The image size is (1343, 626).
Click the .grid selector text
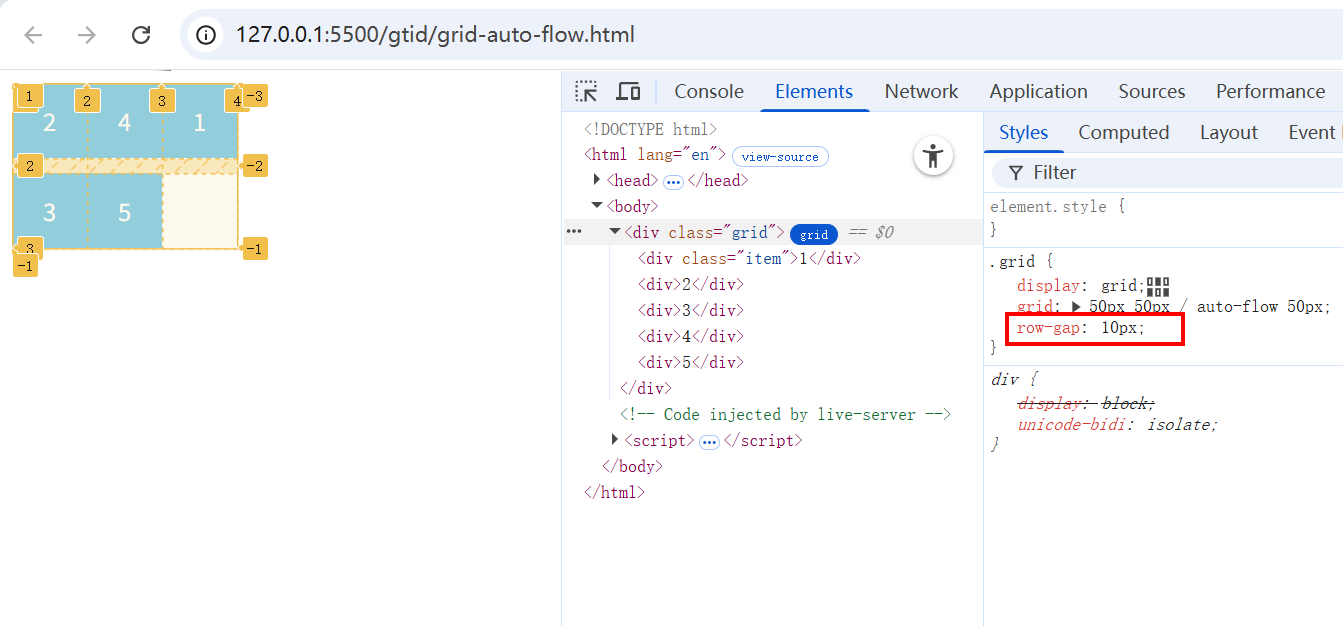pyautogui.click(x=1011, y=262)
